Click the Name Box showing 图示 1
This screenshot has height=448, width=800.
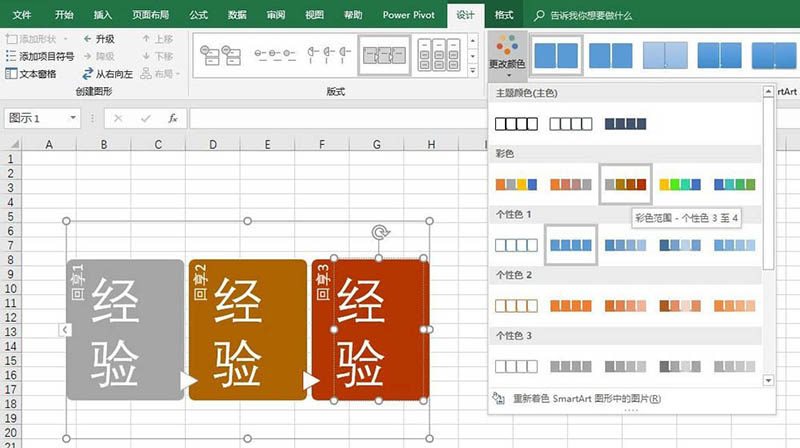[x=36, y=118]
